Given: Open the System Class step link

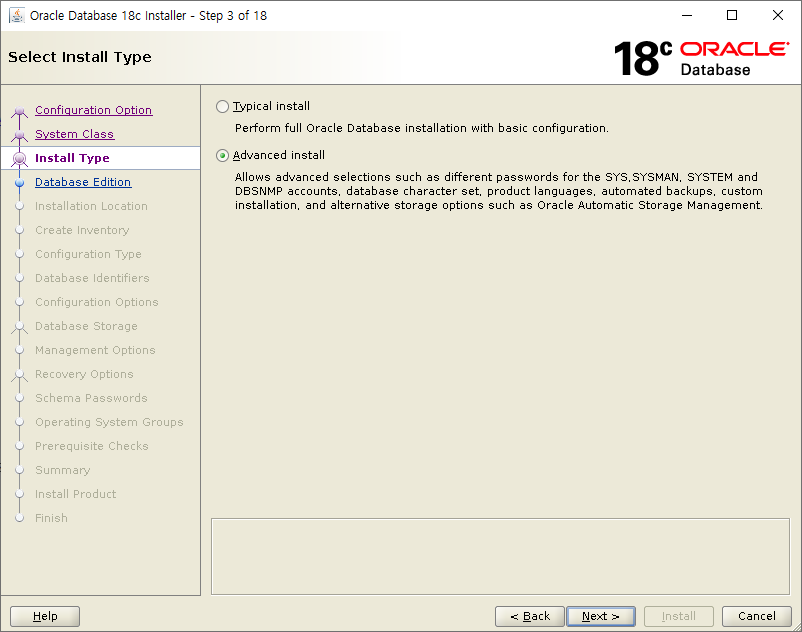Looking at the screenshot, I should tap(75, 134).
